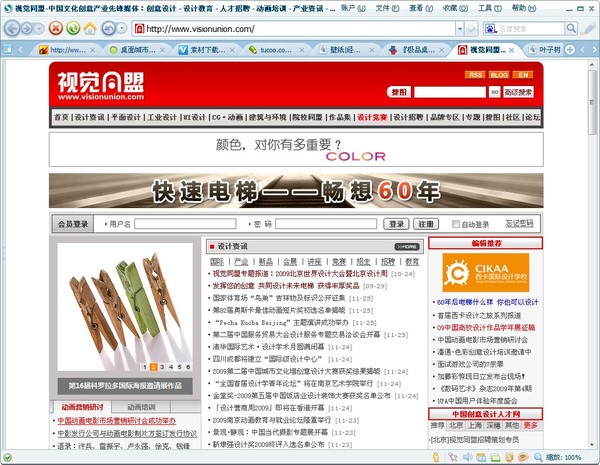Click the green-bottomed window icon in the status bar

pos(495,457)
